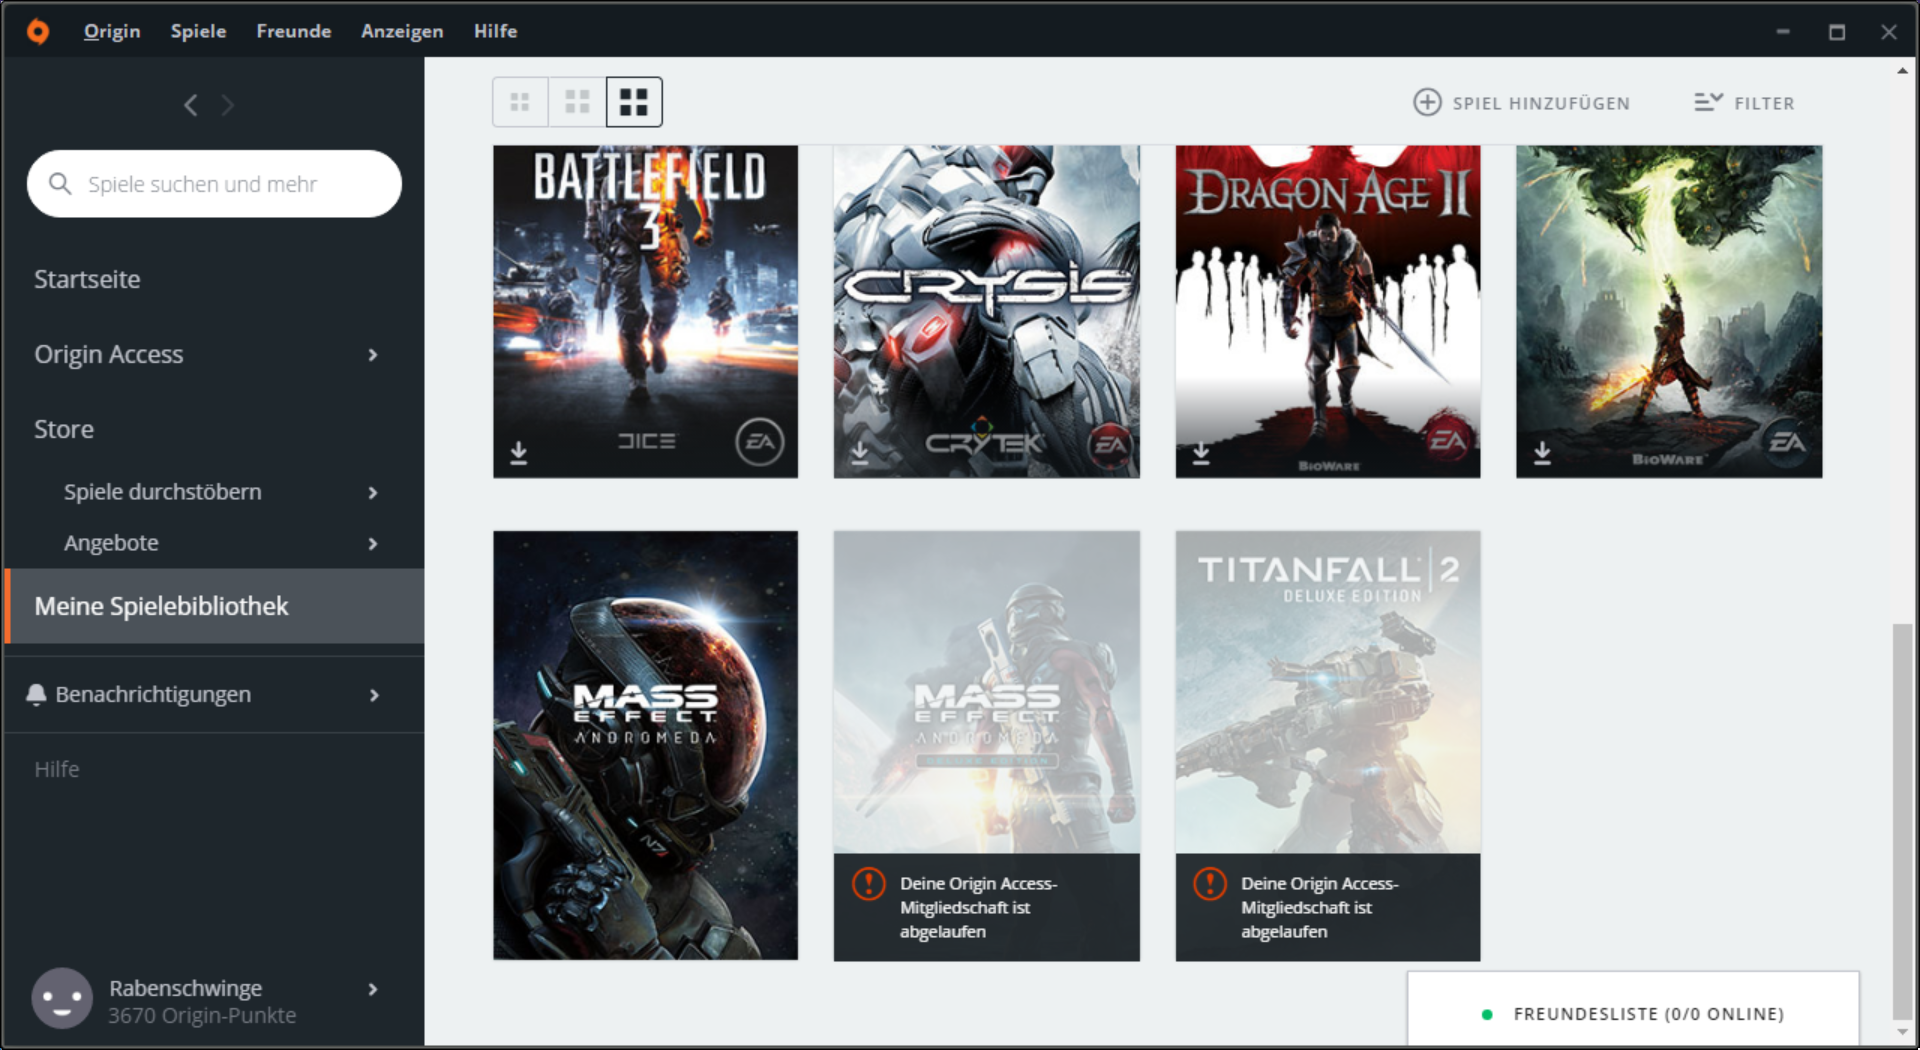Open Spiele durchstöbern
This screenshot has height=1050, width=1920.
pos(162,492)
